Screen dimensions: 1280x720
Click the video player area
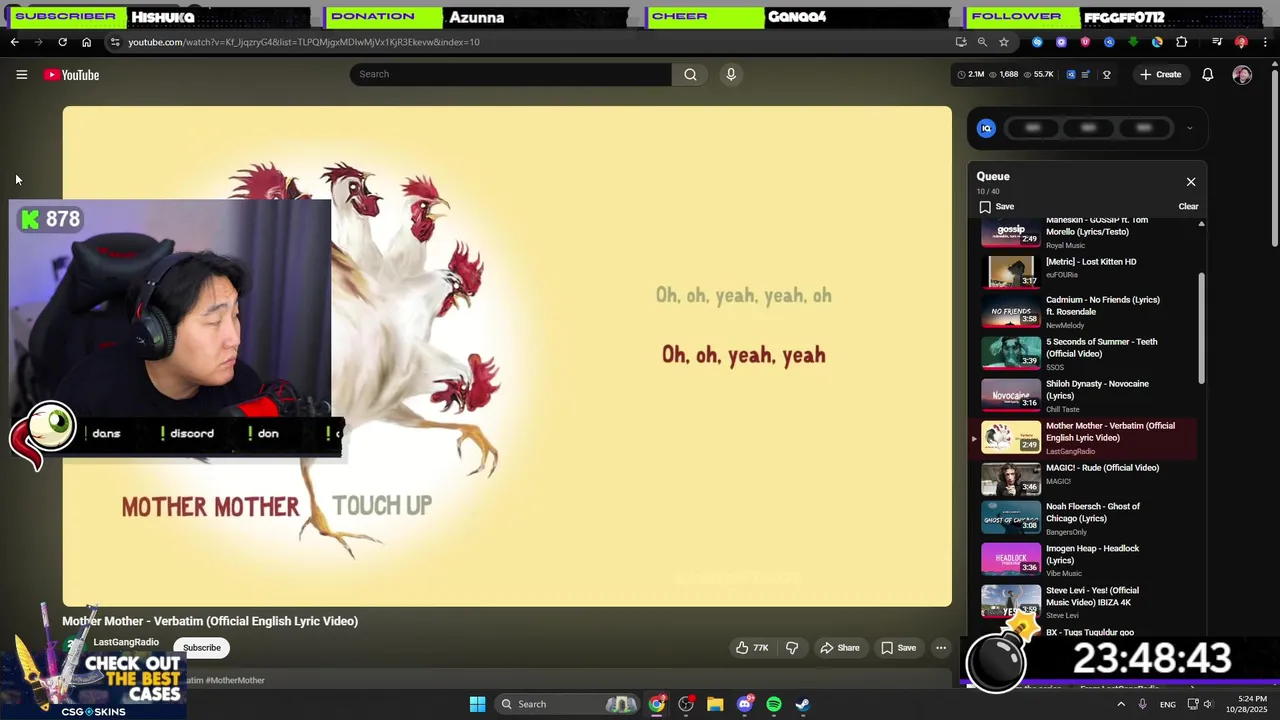click(x=507, y=356)
